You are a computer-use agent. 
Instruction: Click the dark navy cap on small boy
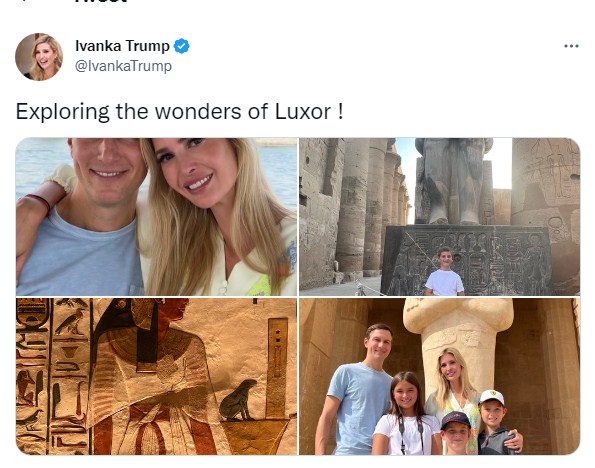[456, 420]
